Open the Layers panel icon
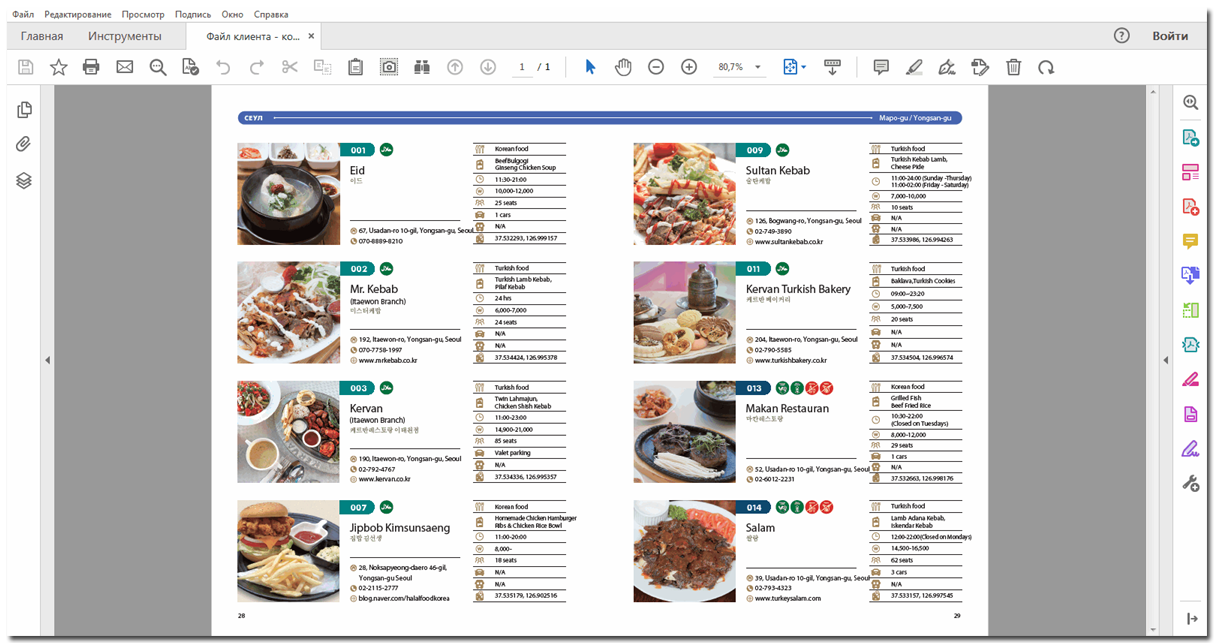The width and height of the screenshot is (1214, 643). 25,180
